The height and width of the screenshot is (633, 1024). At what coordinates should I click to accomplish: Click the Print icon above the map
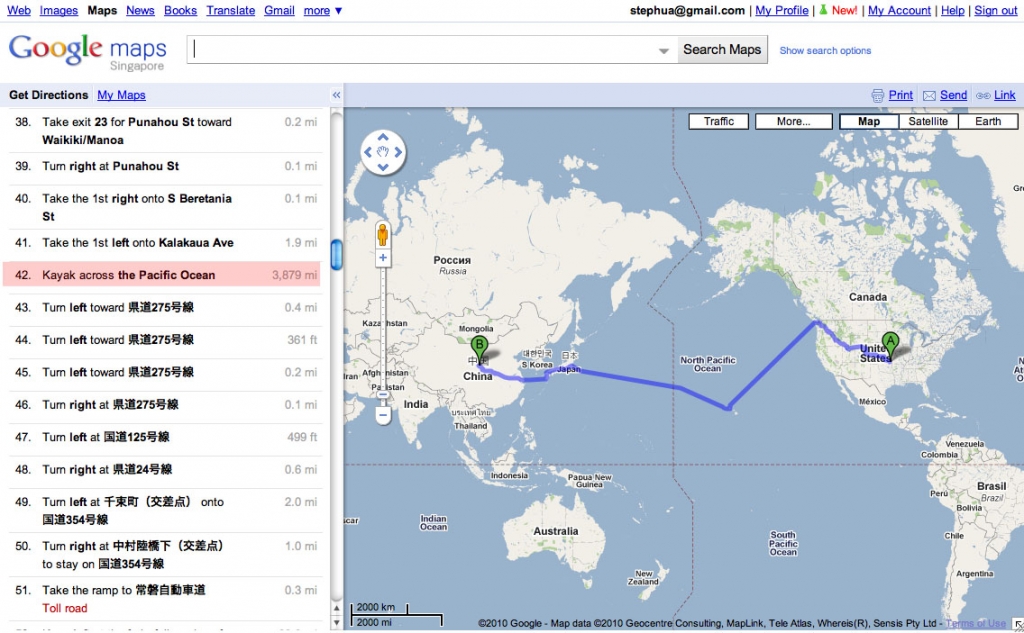pyautogui.click(x=877, y=95)
